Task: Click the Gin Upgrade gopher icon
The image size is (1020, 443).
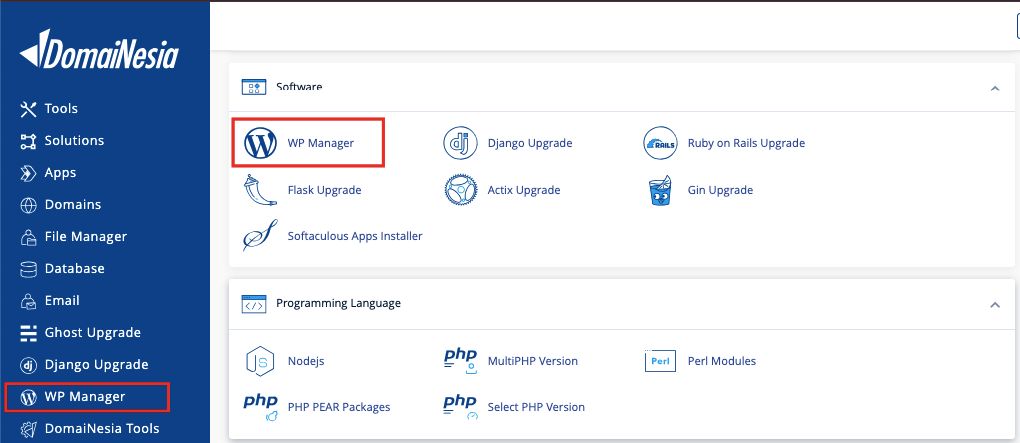Action: [660, 191]
